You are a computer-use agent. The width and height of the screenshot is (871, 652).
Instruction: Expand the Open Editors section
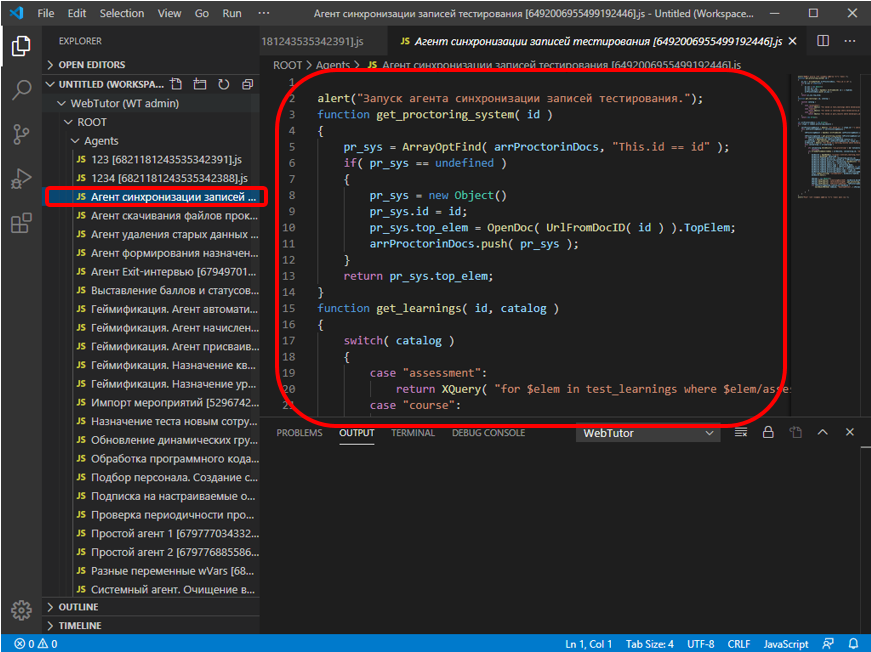pos(151,65)
